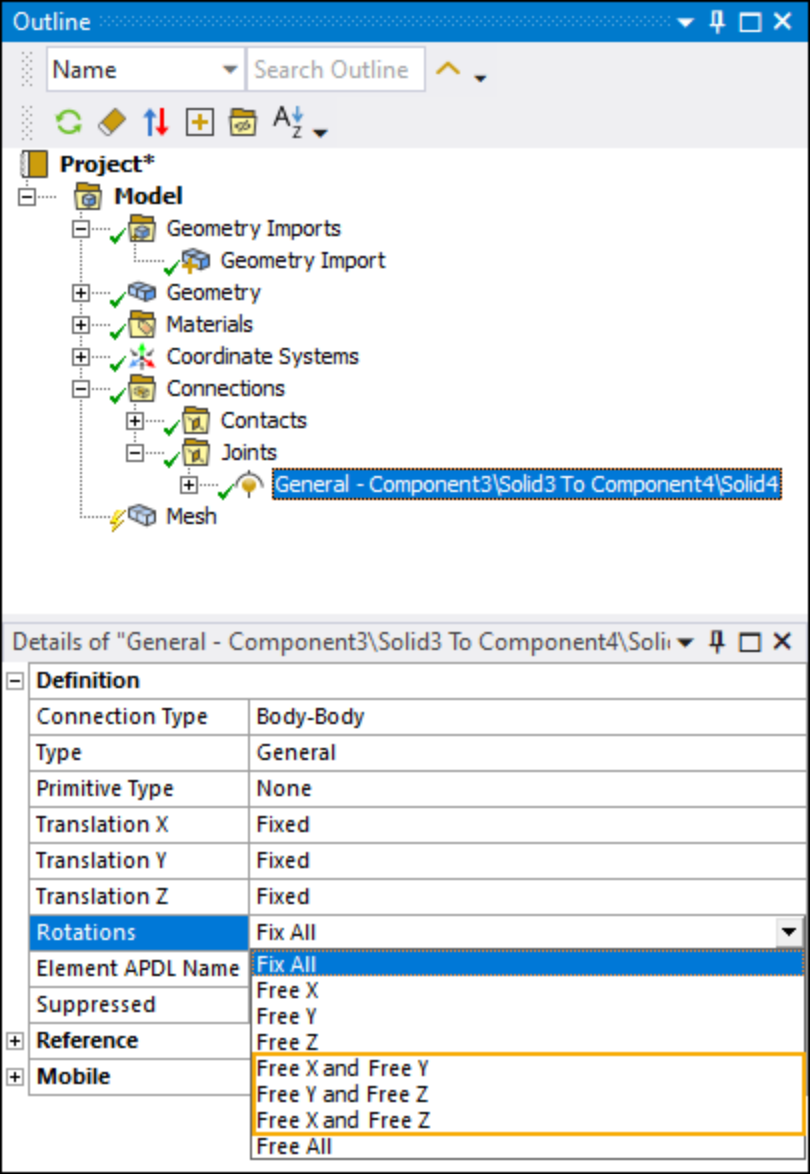This screenshot has width=810, height=1175.
Task: Click the A-Z alphabetical sort icon
Action: coord(288,121)
